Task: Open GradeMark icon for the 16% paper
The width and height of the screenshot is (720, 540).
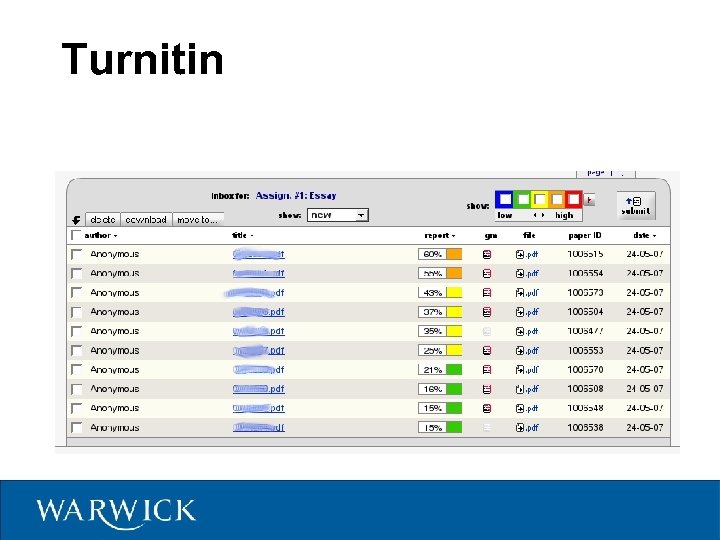Action: 487,389
